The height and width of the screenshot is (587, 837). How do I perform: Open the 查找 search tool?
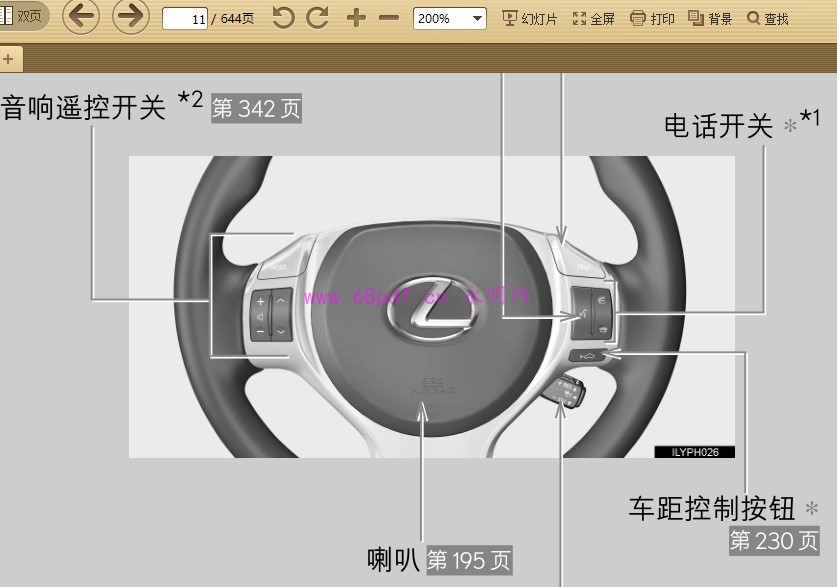coord(768,19)
